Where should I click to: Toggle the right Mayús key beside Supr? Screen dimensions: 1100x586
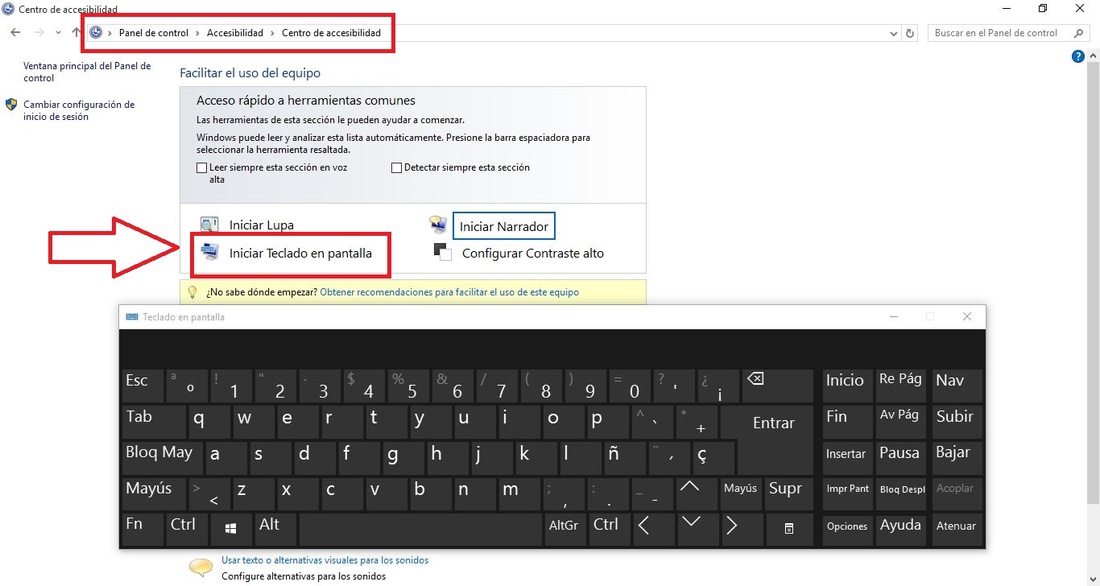[x=741, y=493]
